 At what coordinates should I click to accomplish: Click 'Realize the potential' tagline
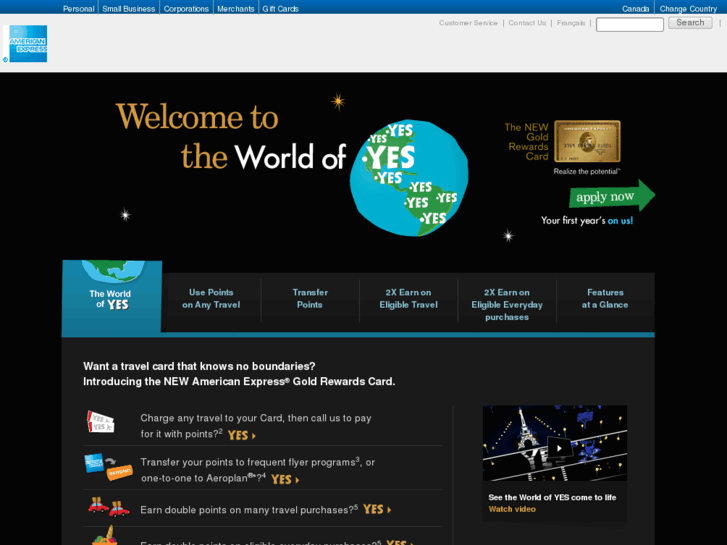(587, 171)
